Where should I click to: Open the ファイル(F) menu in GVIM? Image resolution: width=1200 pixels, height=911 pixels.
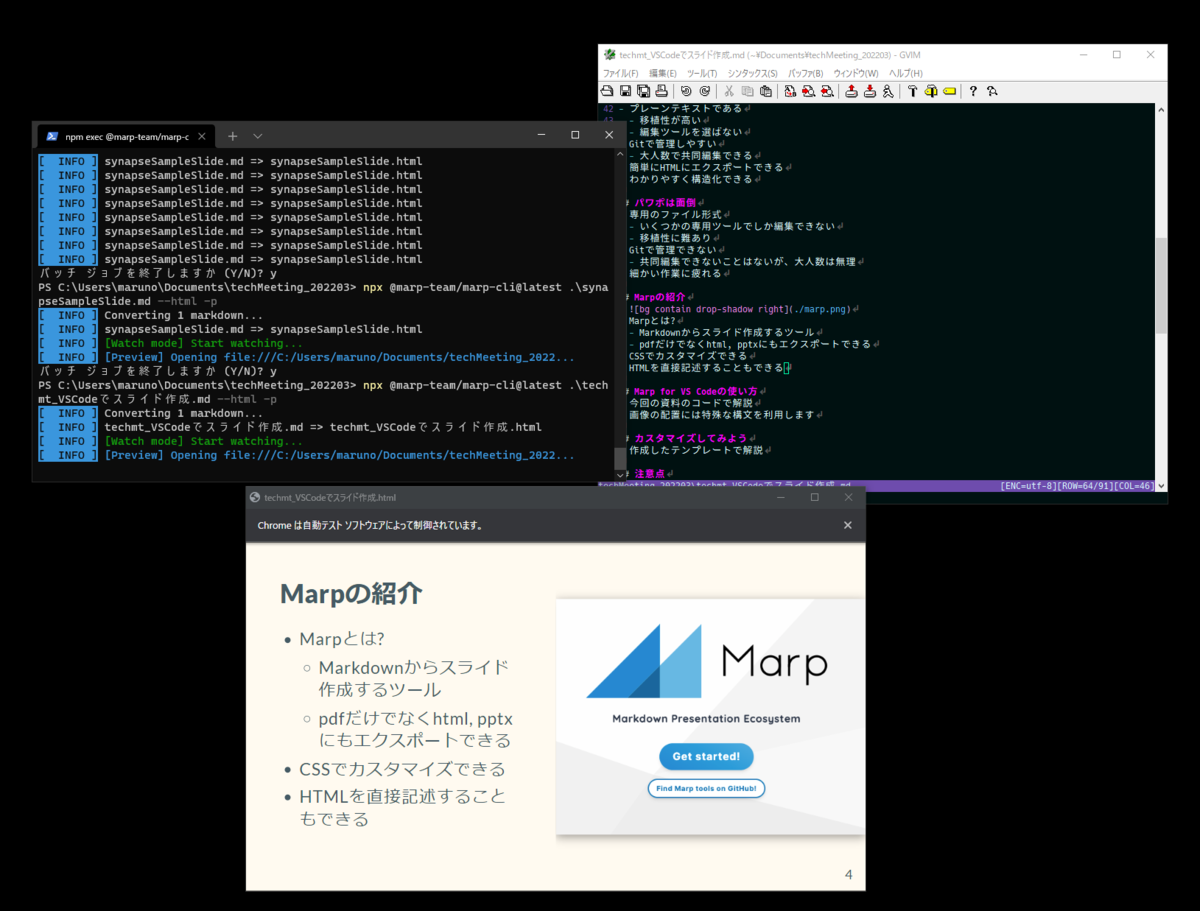click(x=620, y=73)
